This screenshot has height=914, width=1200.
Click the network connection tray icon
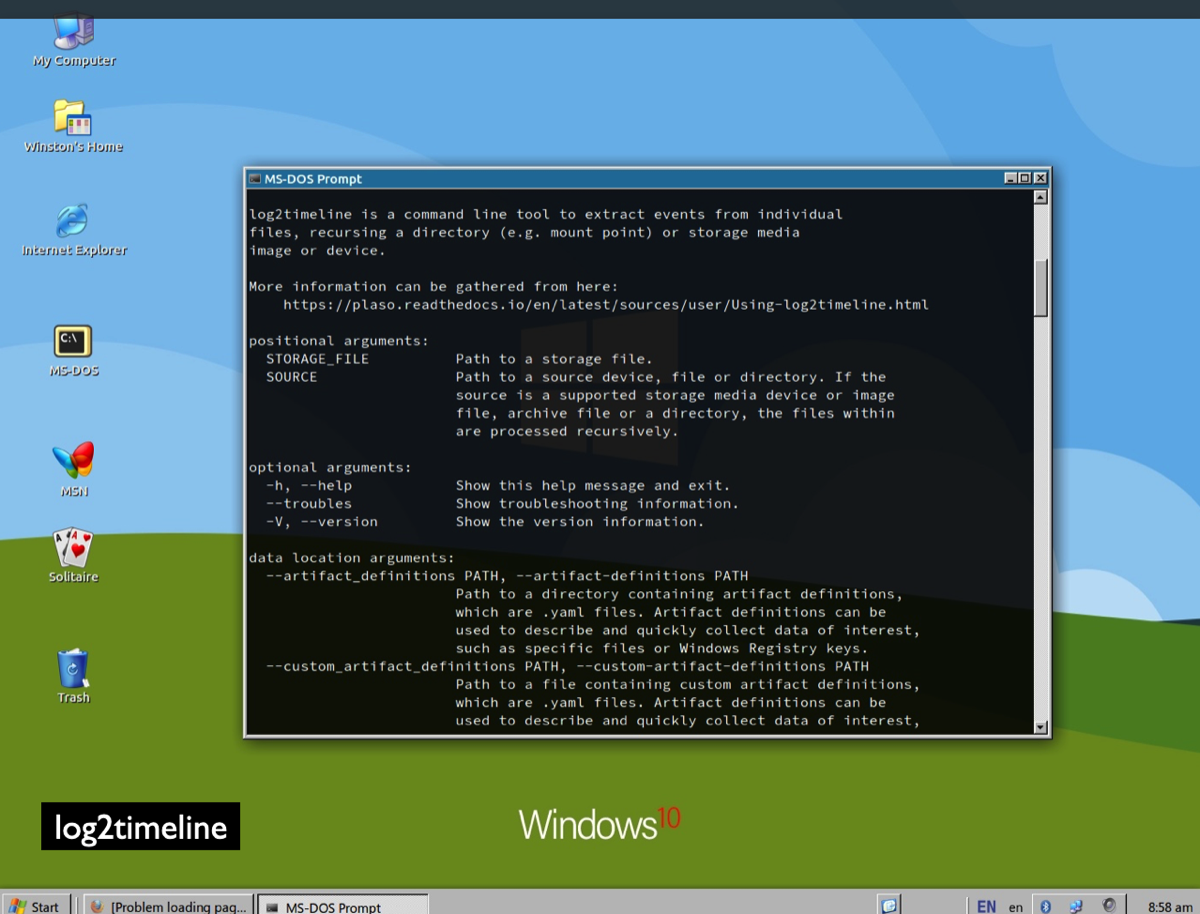click(1076, 906)
